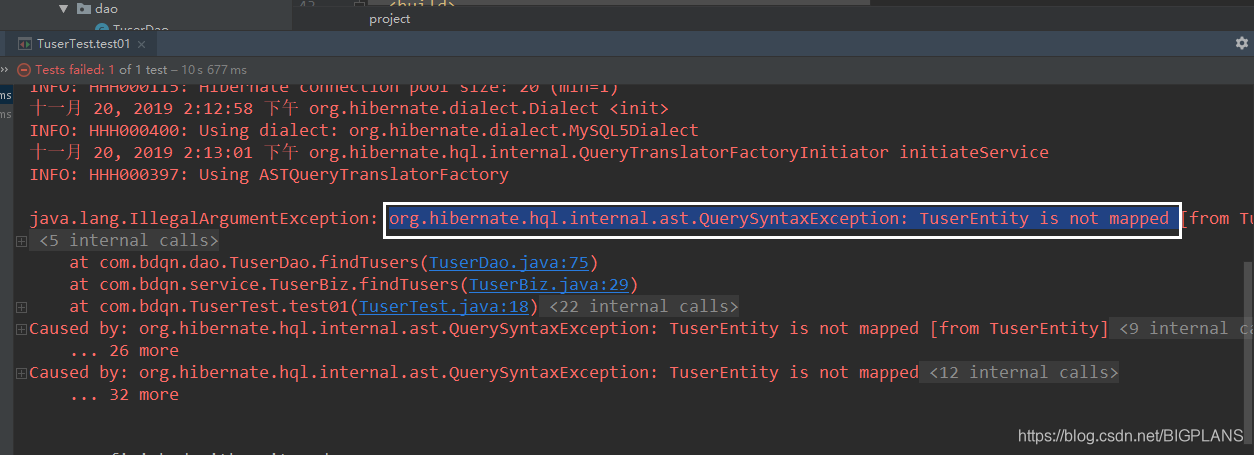1254x455 pixels.
Task: Click the red tests failed status icon
Action: [x=24, y=70]
